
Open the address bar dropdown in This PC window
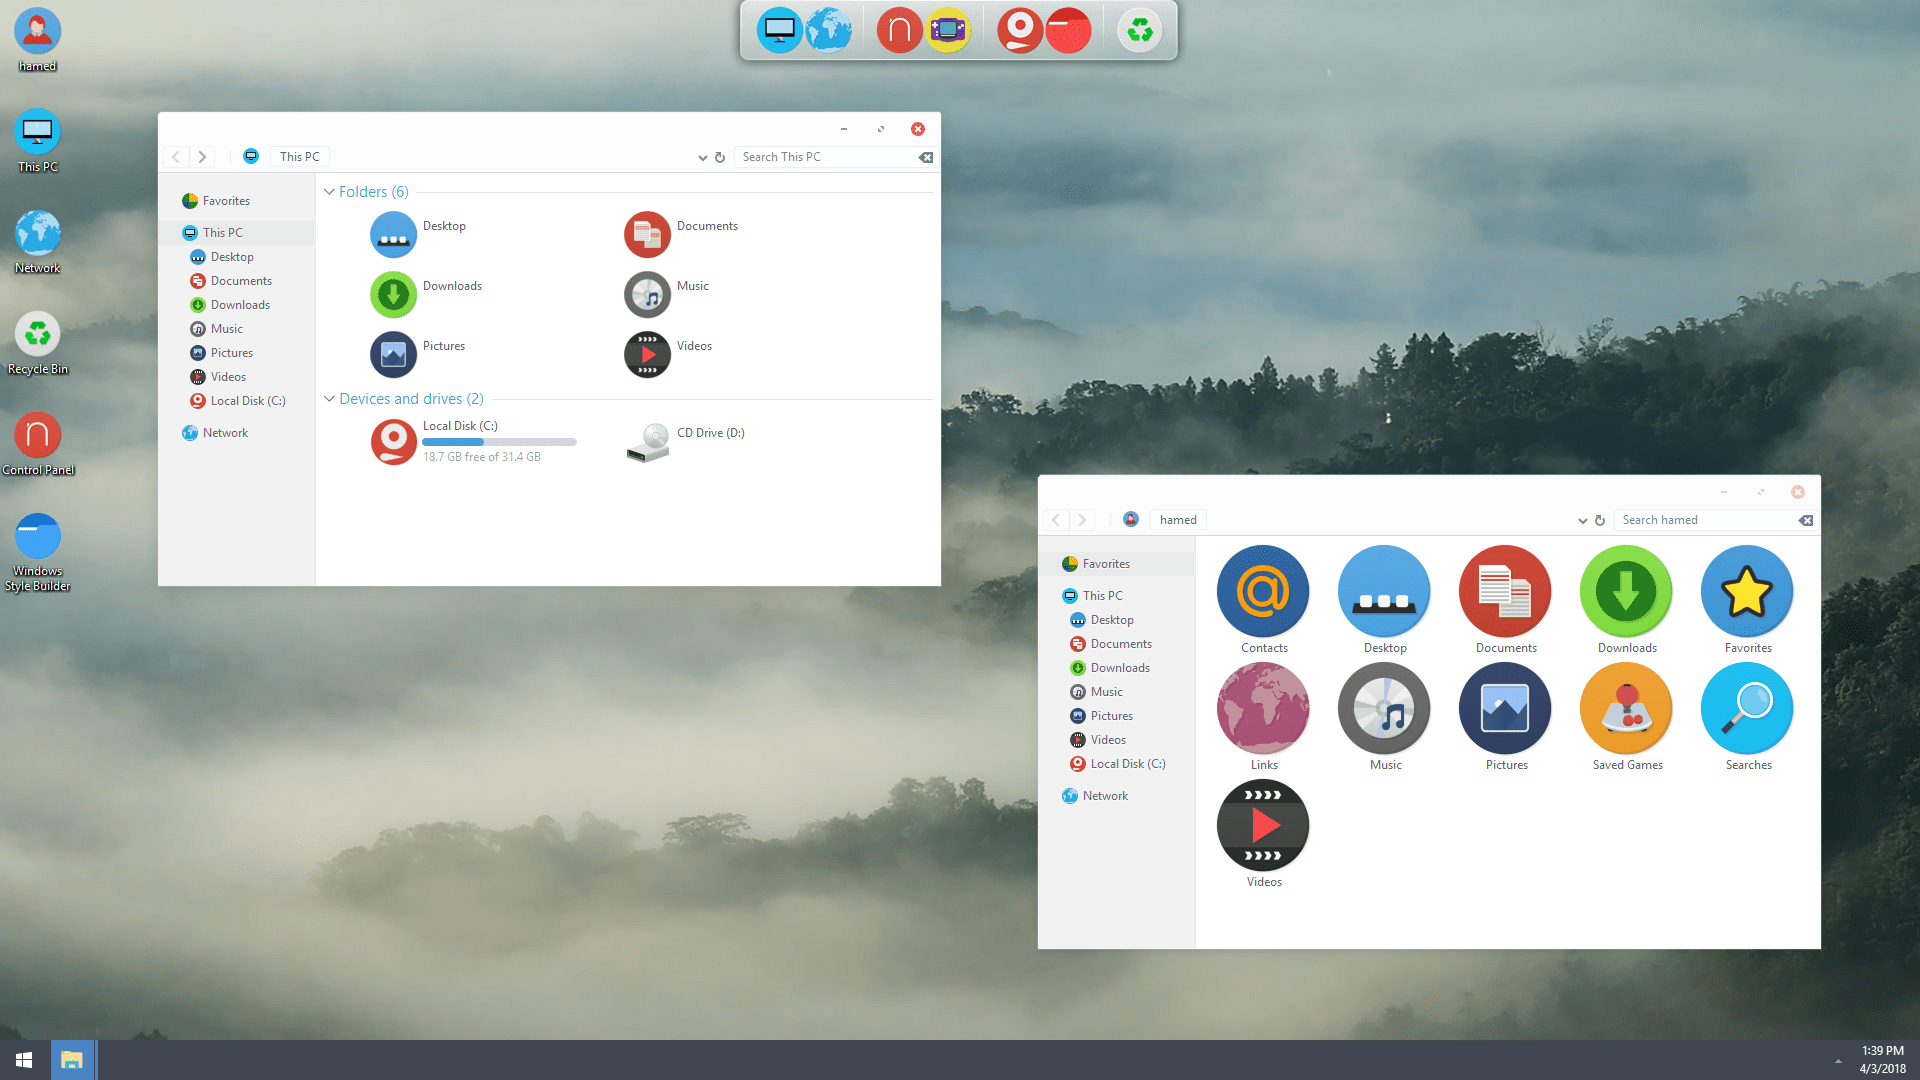click(x=702, y=157)
